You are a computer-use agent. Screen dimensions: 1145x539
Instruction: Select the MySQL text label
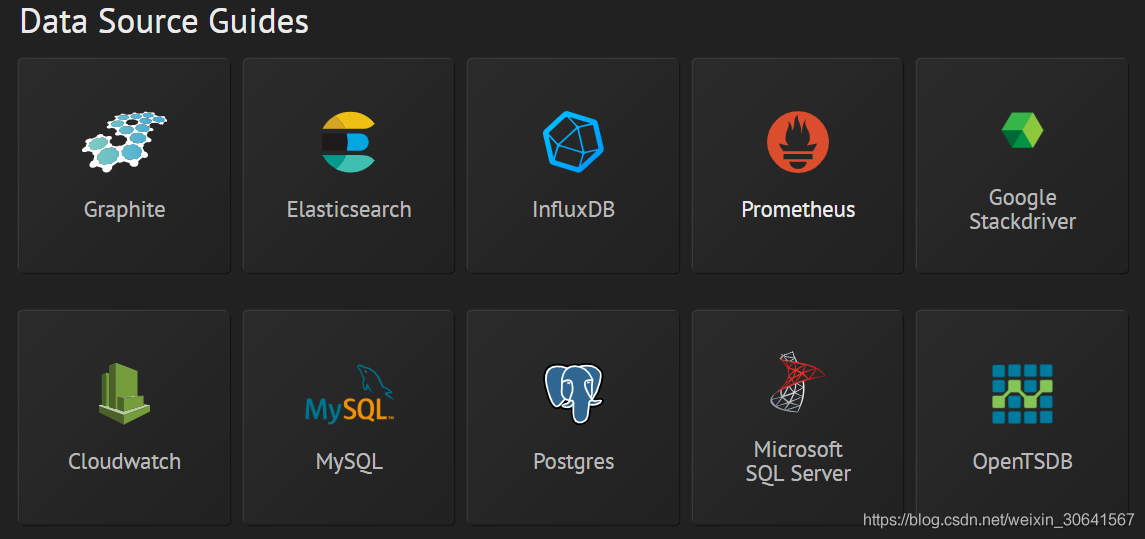[x=349, y=462]
